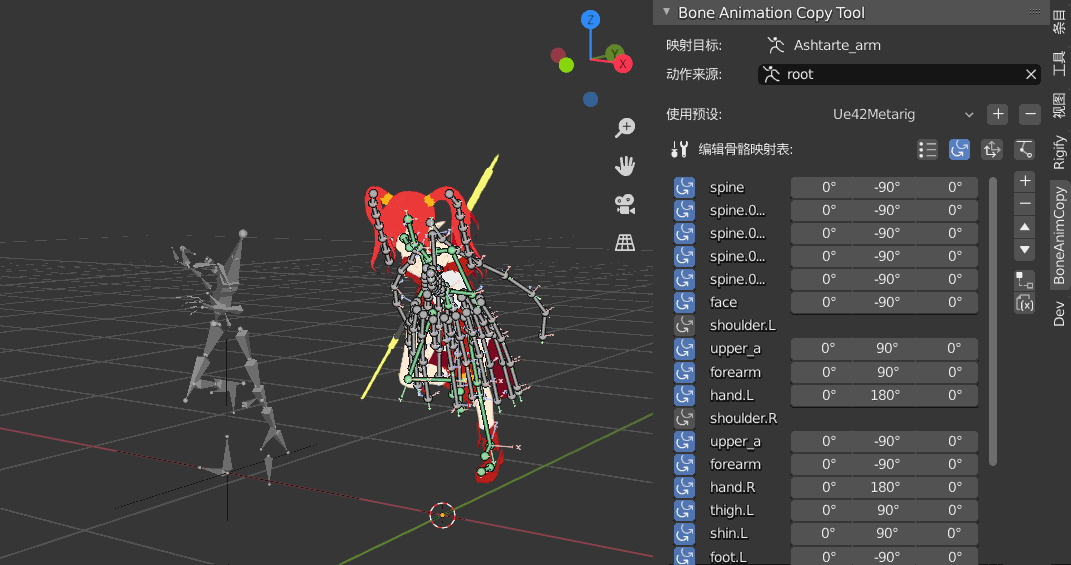Toggle rotation mapping for hand.R
This screenshot has width=1071, height=565.
[x=684, y=488]
